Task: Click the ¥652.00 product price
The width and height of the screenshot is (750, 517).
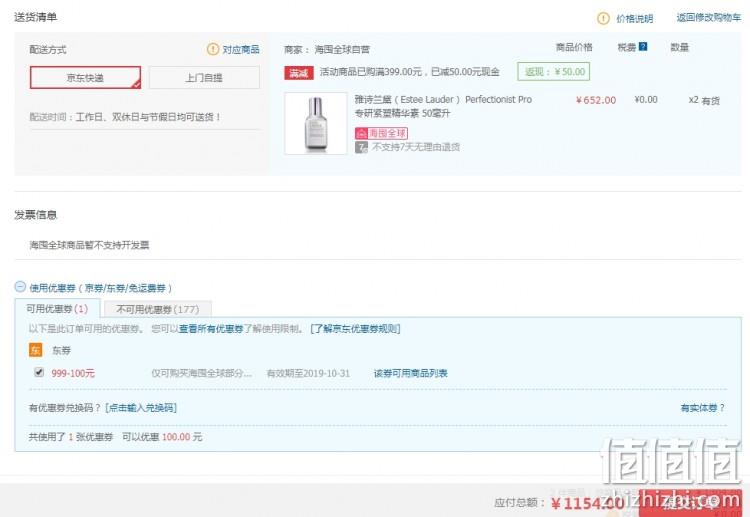Action: (596, 100)
